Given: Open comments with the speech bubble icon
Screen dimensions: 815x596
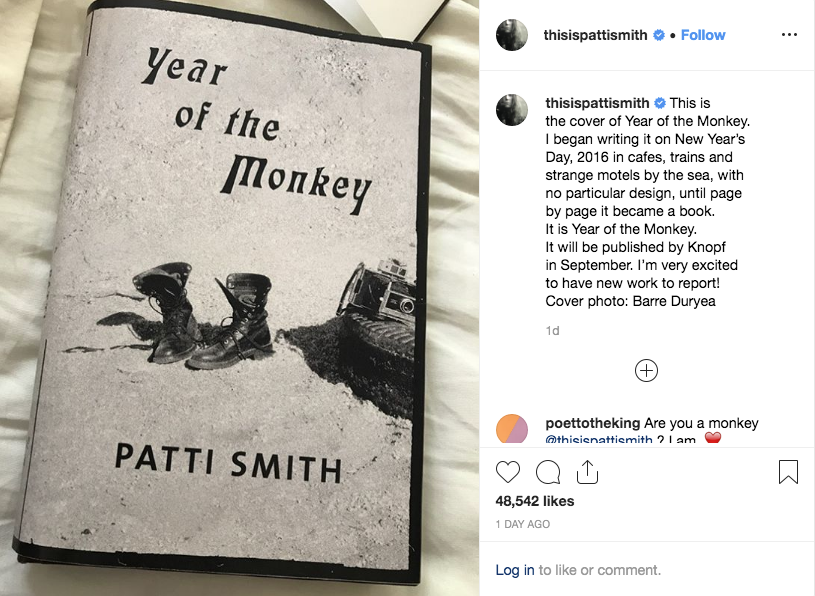Looking at the screenshot, I should click(548, 471).
